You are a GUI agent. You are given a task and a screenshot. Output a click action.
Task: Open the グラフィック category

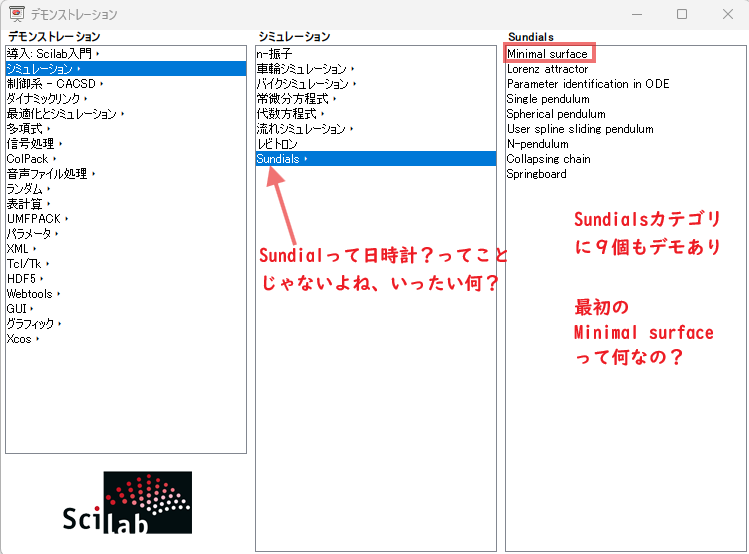click(x=126, y=324)
